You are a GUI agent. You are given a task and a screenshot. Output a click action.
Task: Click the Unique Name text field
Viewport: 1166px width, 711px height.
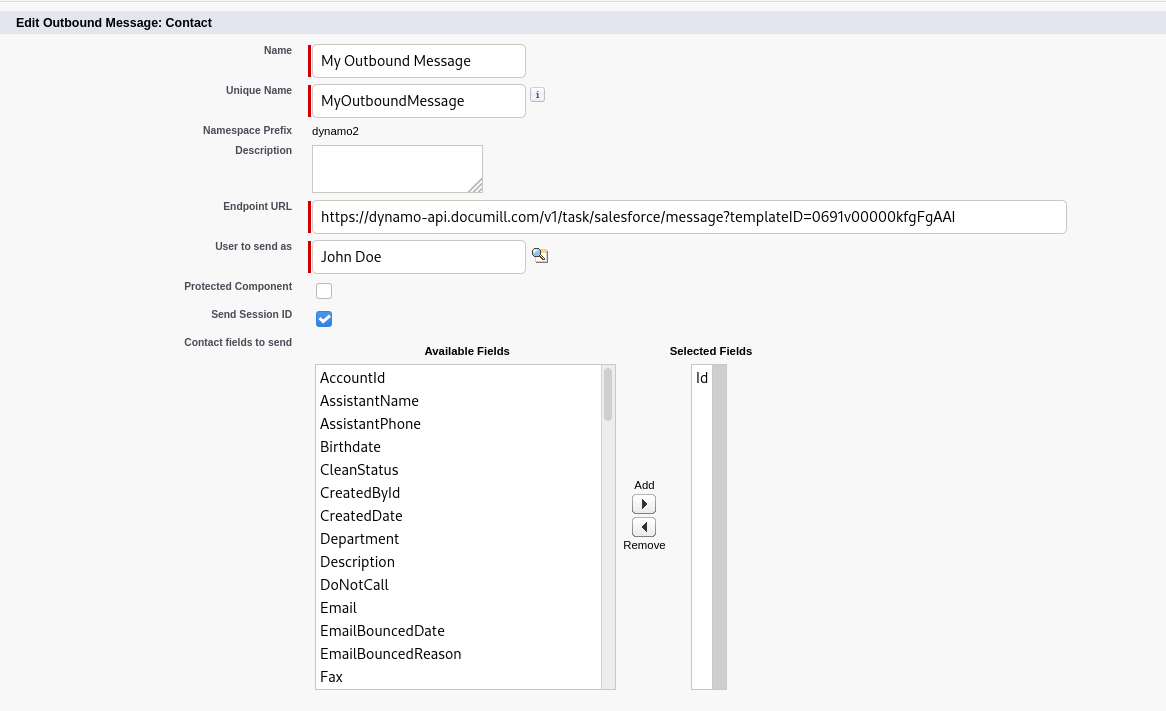click(418, 101)
